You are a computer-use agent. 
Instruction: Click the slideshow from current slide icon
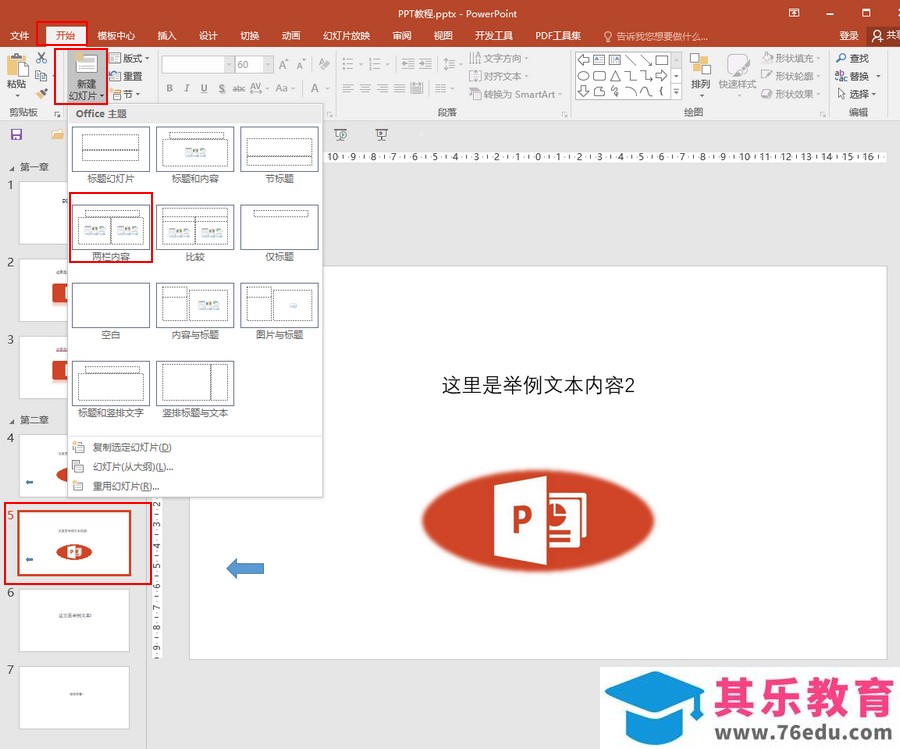tap(382, 135)
